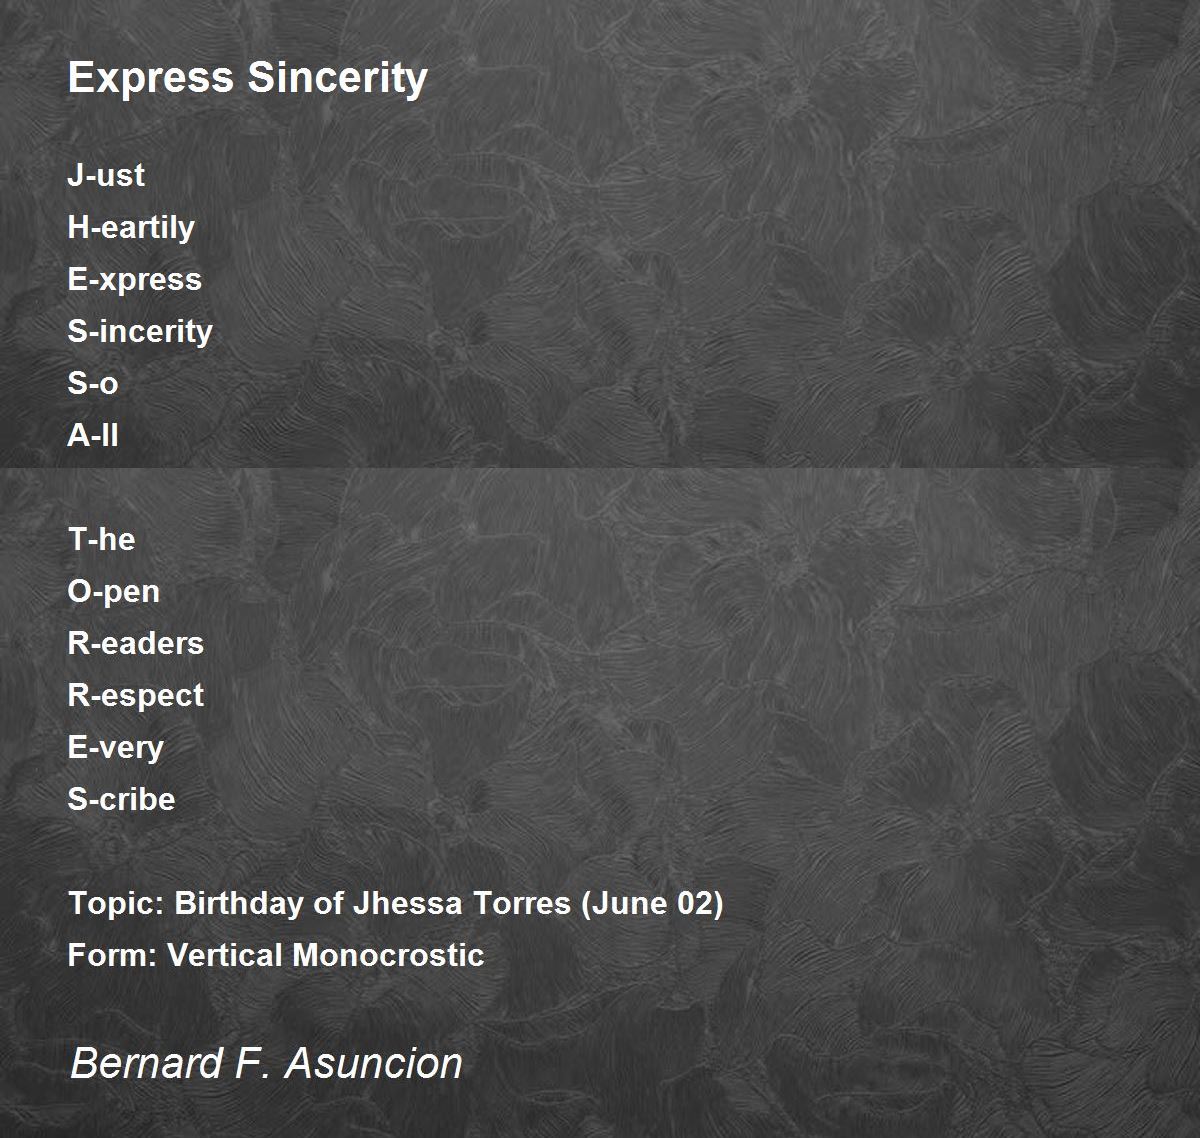The width and height of the screenshot is (1200, 1138).
Task: Click the line A-ll
Action: [93, 435]
